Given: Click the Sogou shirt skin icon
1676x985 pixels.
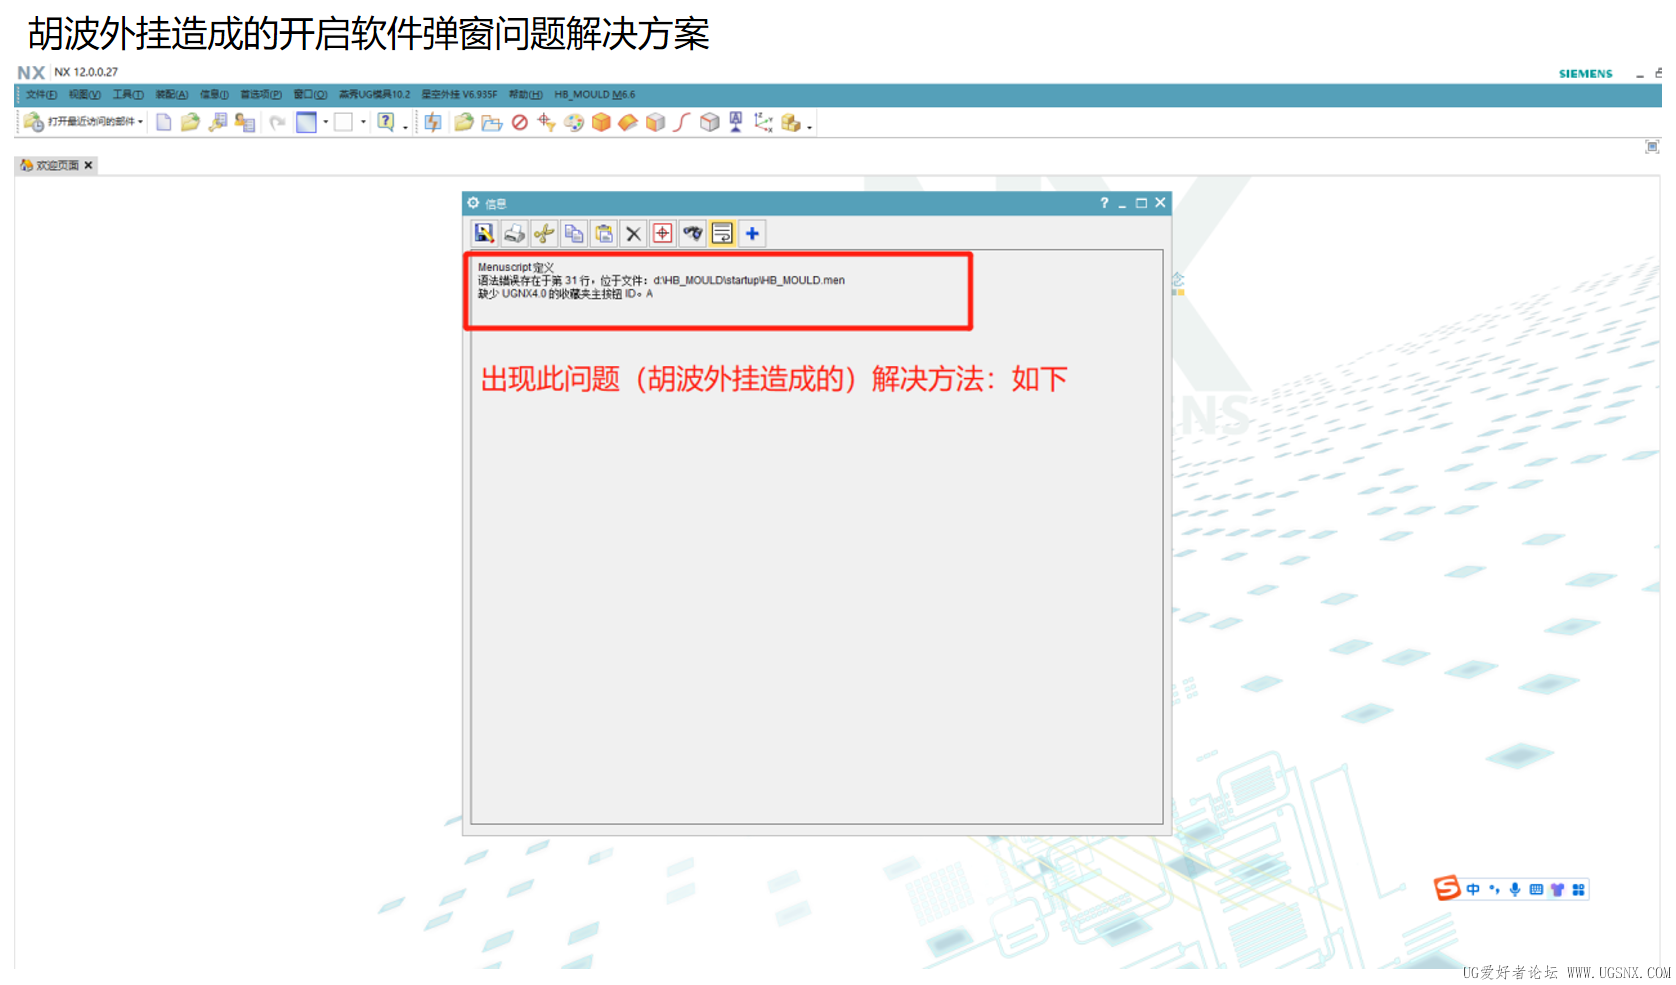Looking at the screenshot, I should click(x=1557, y=889).
